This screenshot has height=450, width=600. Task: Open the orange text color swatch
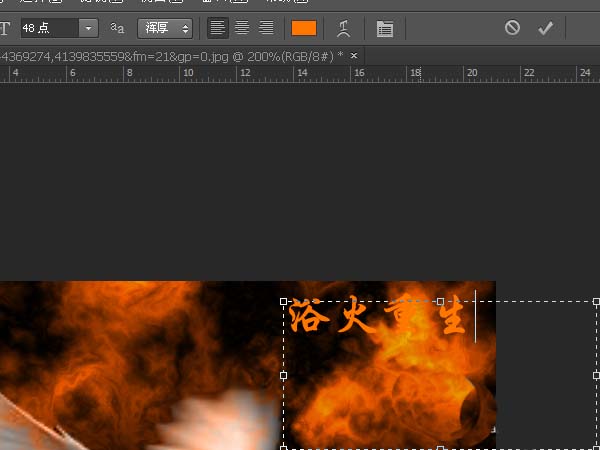(x=304, y=28)
